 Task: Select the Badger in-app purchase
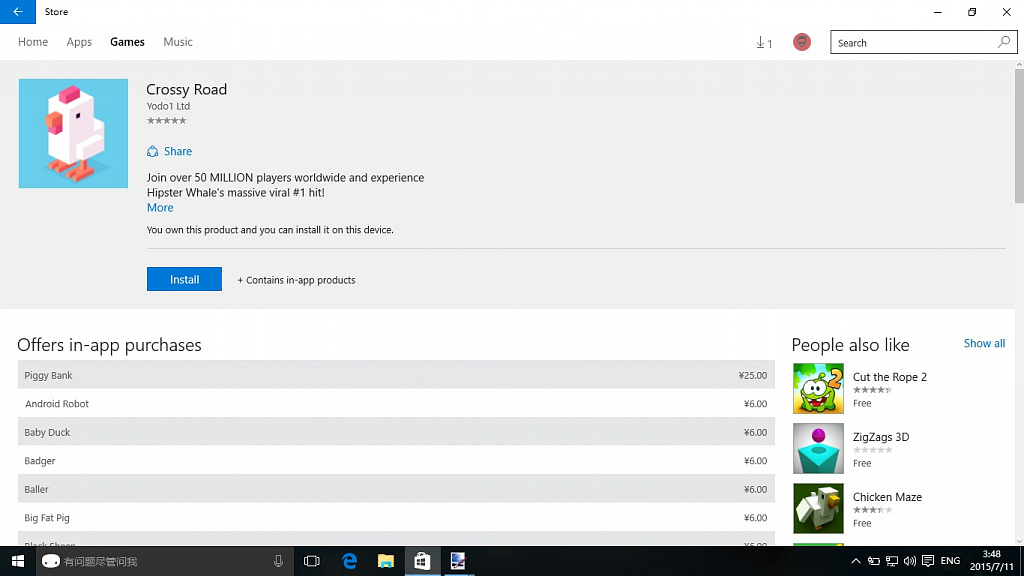point(396,460)
